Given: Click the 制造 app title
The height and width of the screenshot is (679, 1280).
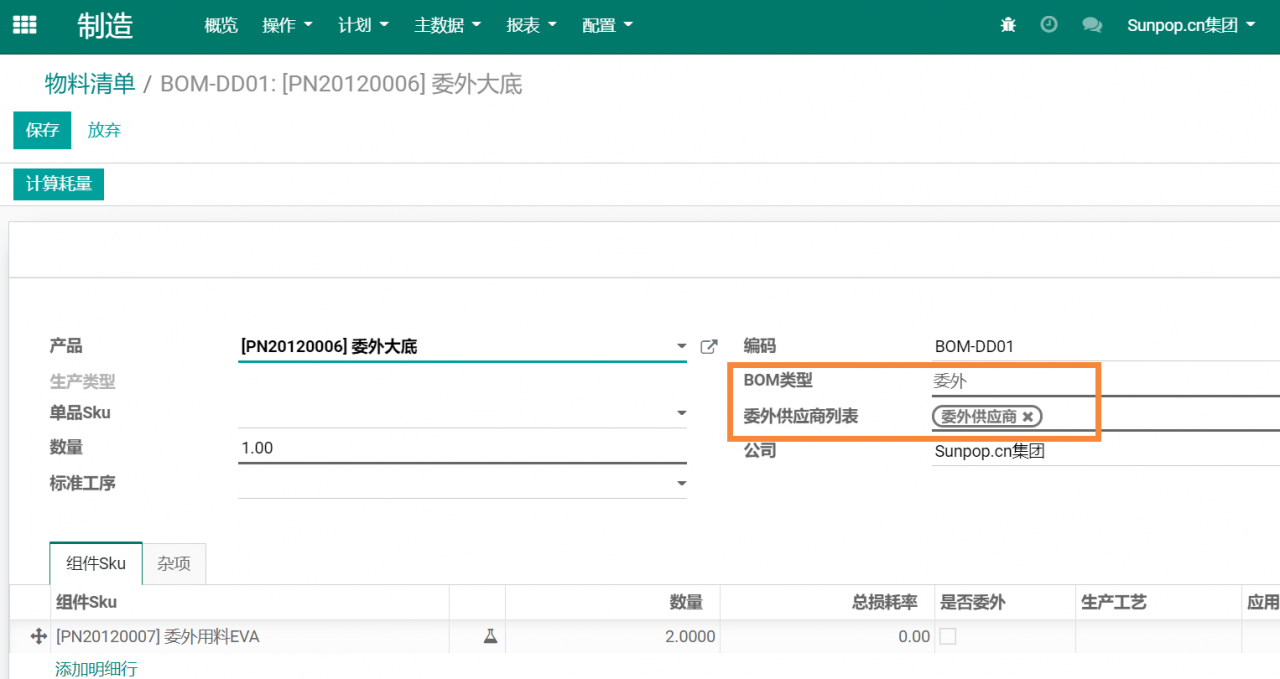Looking at the screenshot, I should click(x=105, y=26).
